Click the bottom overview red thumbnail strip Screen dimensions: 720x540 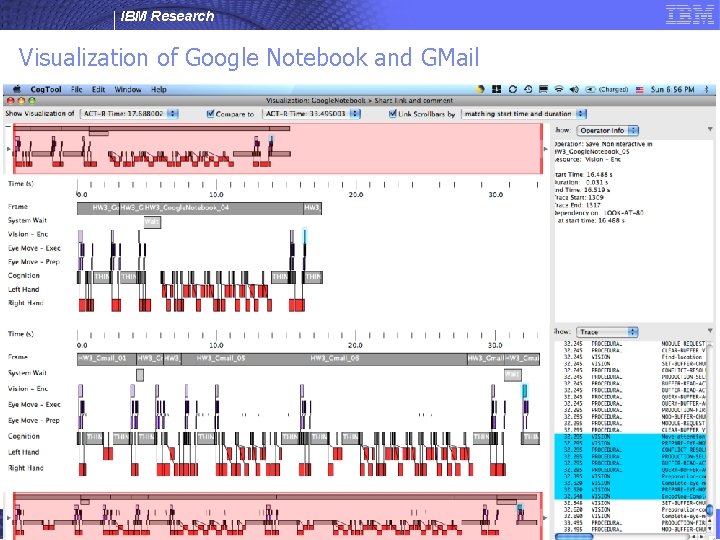(x=277, y=516)
